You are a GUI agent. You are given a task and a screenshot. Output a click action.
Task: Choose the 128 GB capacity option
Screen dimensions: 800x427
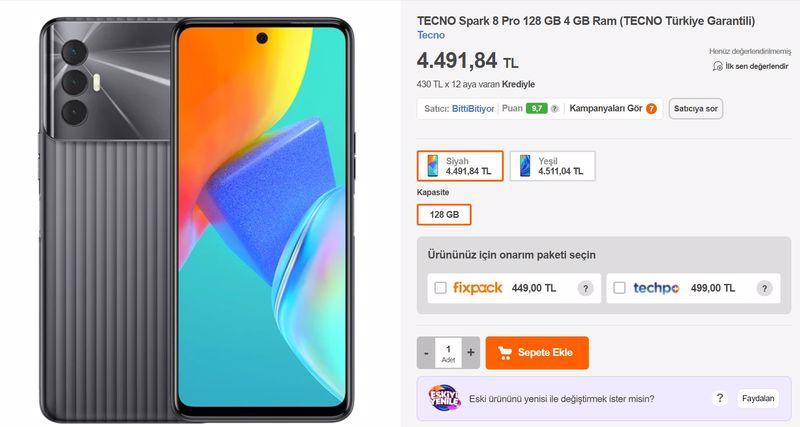pos(444,215)
